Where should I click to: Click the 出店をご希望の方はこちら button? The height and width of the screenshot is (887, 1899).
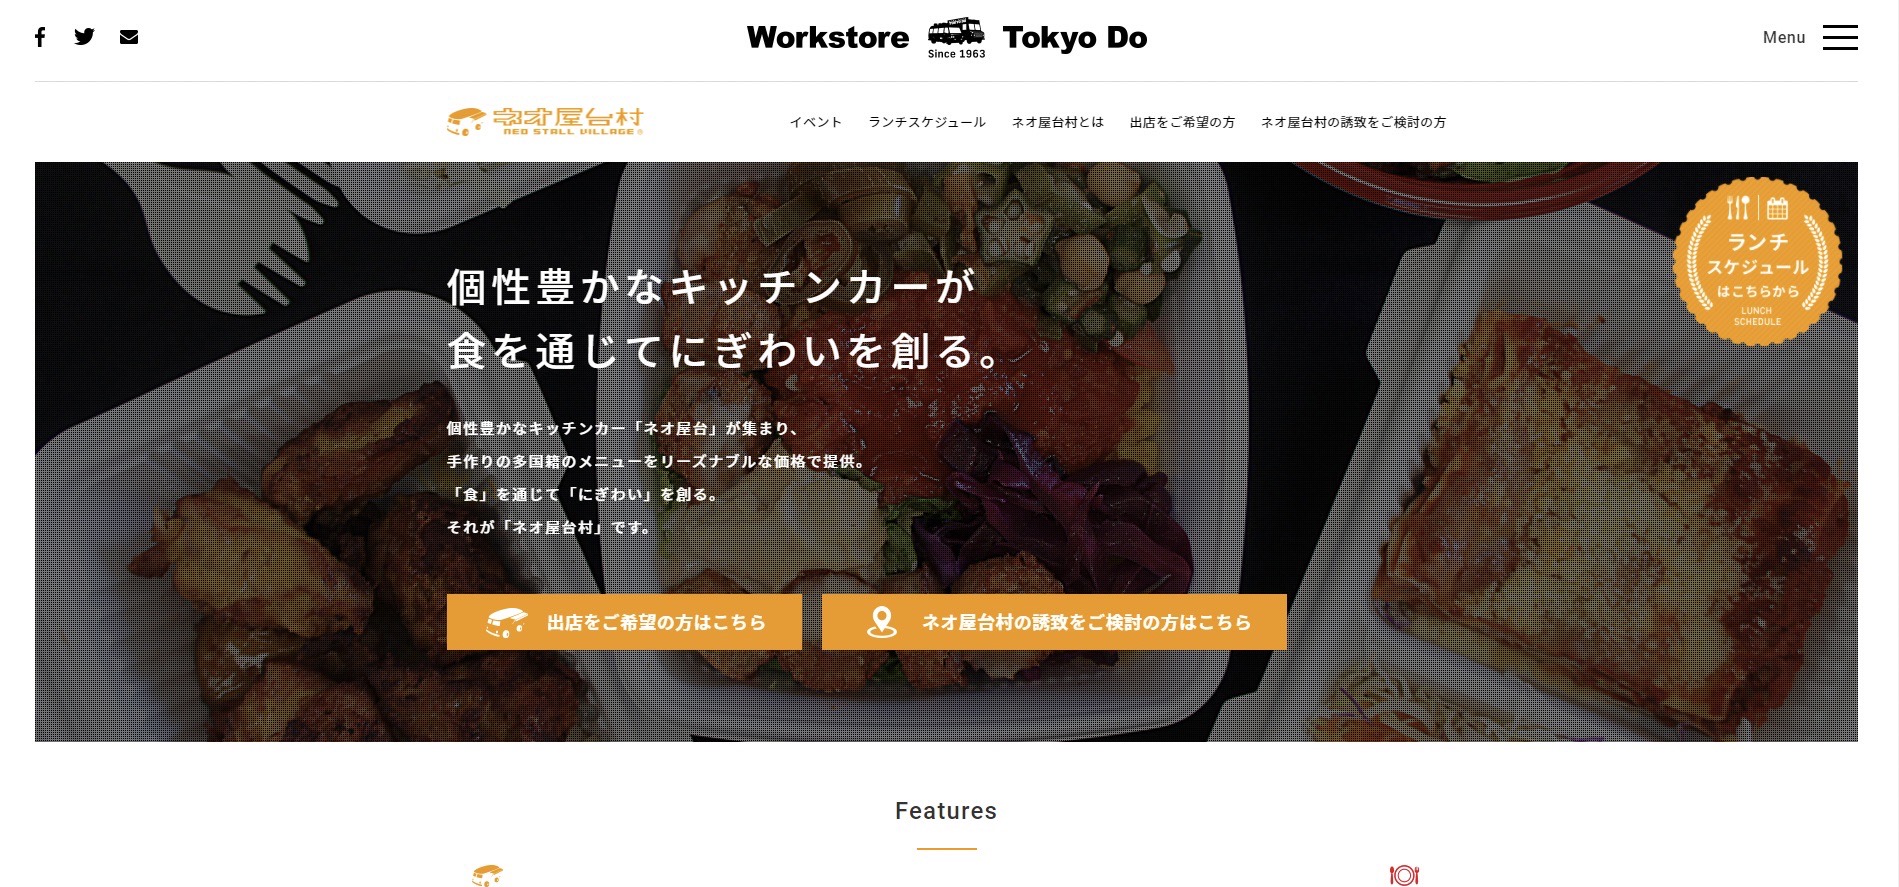(624, 622)
